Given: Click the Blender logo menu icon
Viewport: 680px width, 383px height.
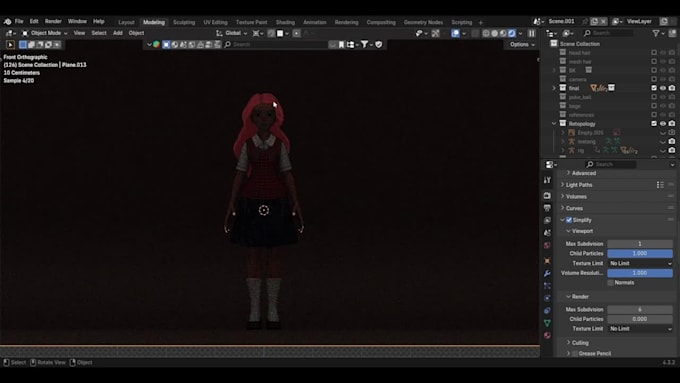Looking at the screenshot, I should click(x=7, y=21).
